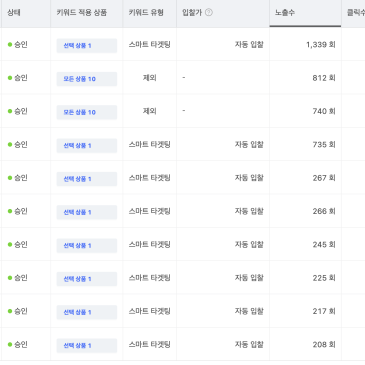Click 제외 keyword type in the 740 회 row
The image size is (365, 365).
tap(150, 111)
